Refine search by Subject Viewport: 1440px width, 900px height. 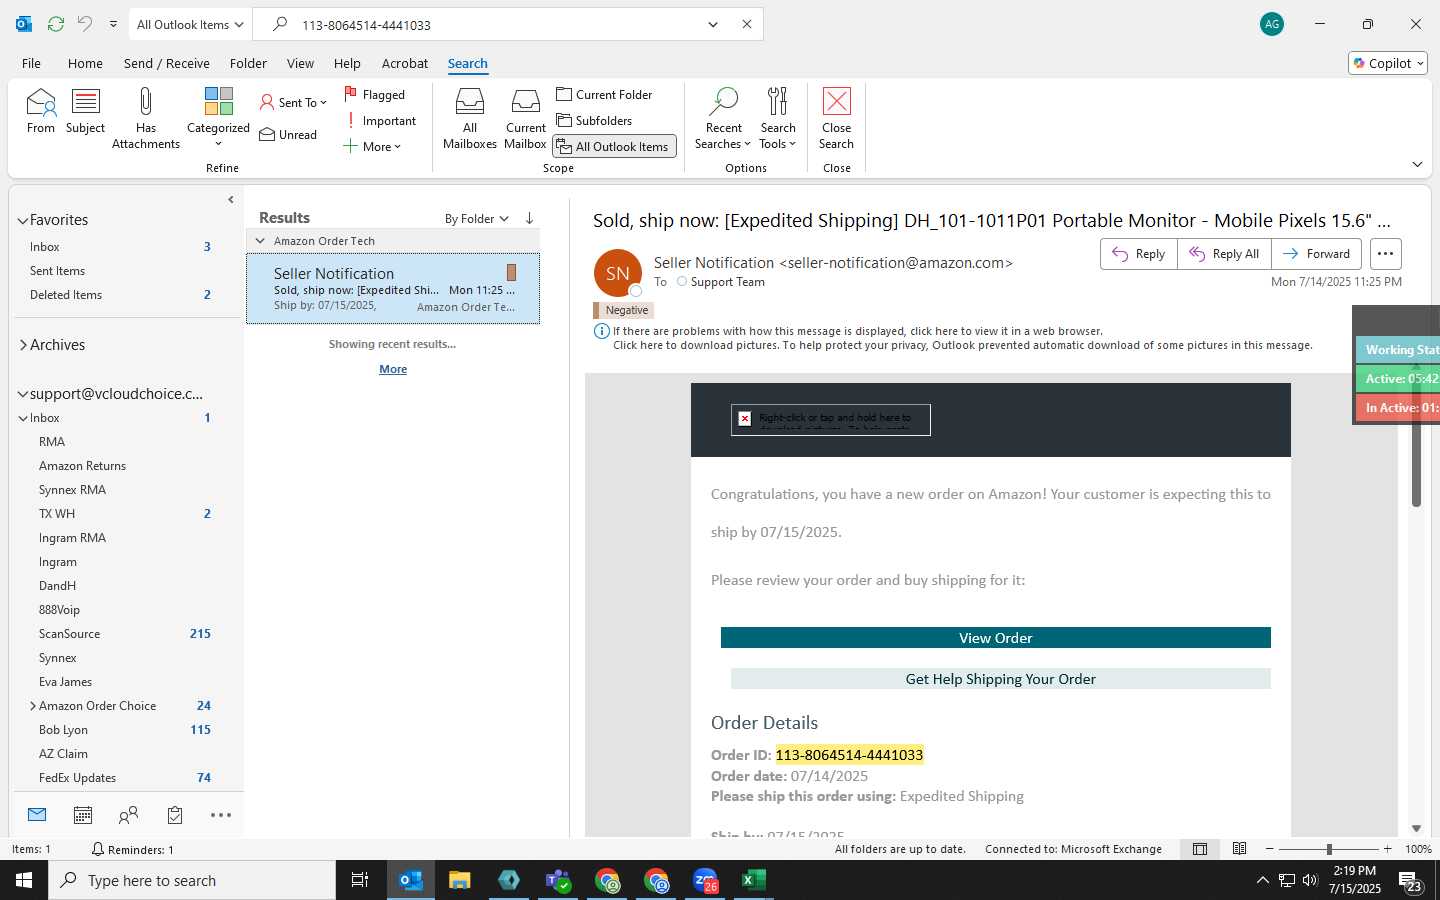point(85,111)
